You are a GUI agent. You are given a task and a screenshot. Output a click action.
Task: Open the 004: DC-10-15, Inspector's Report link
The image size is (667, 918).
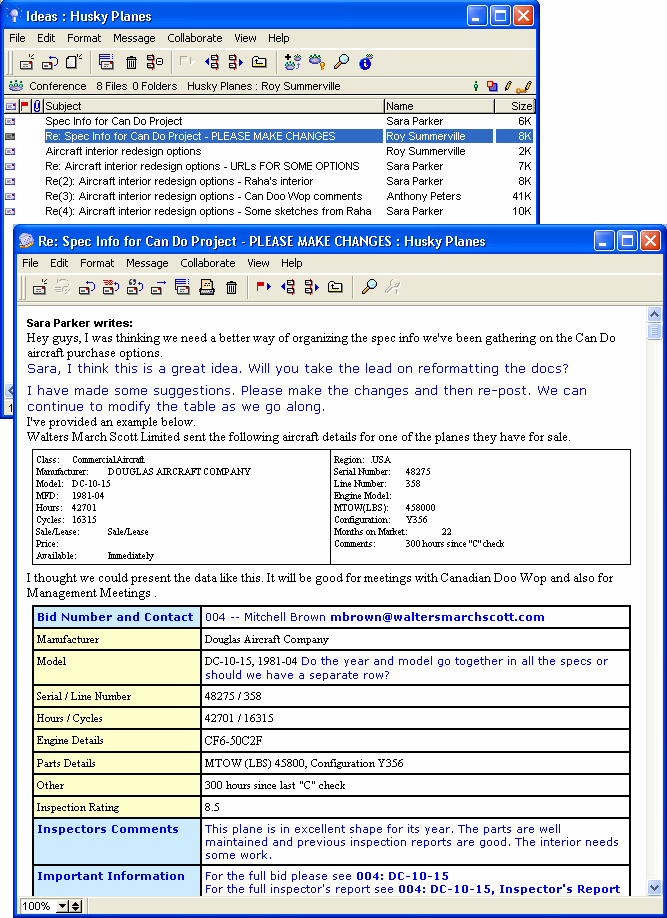(511, 889)
